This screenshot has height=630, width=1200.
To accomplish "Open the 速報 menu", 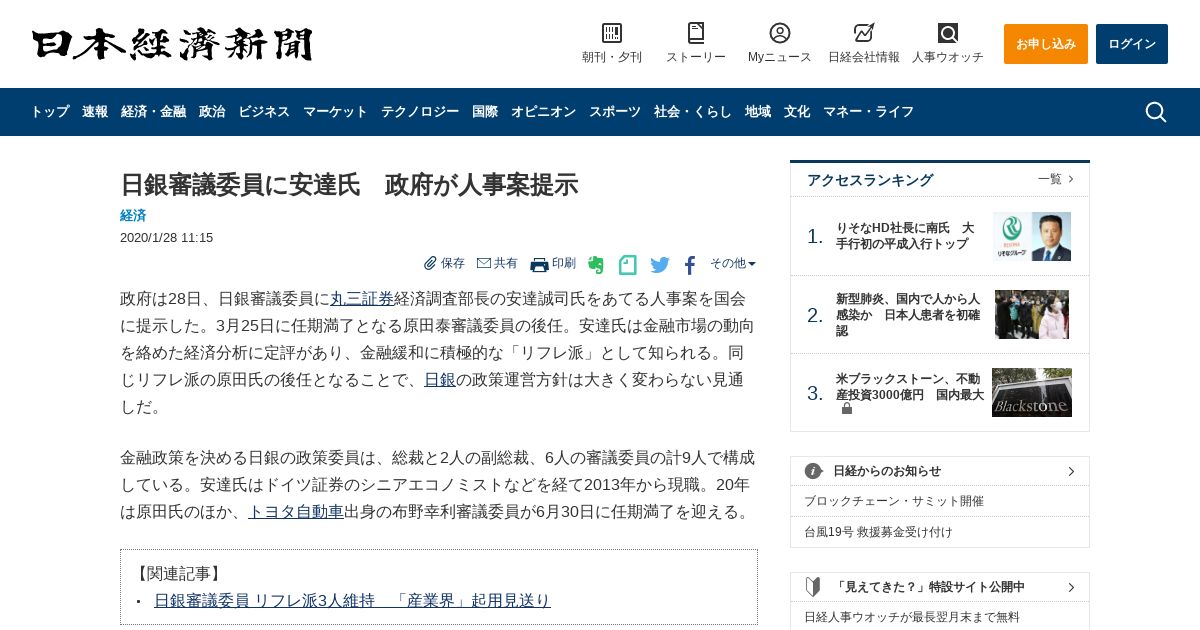I will pos(95,112).
